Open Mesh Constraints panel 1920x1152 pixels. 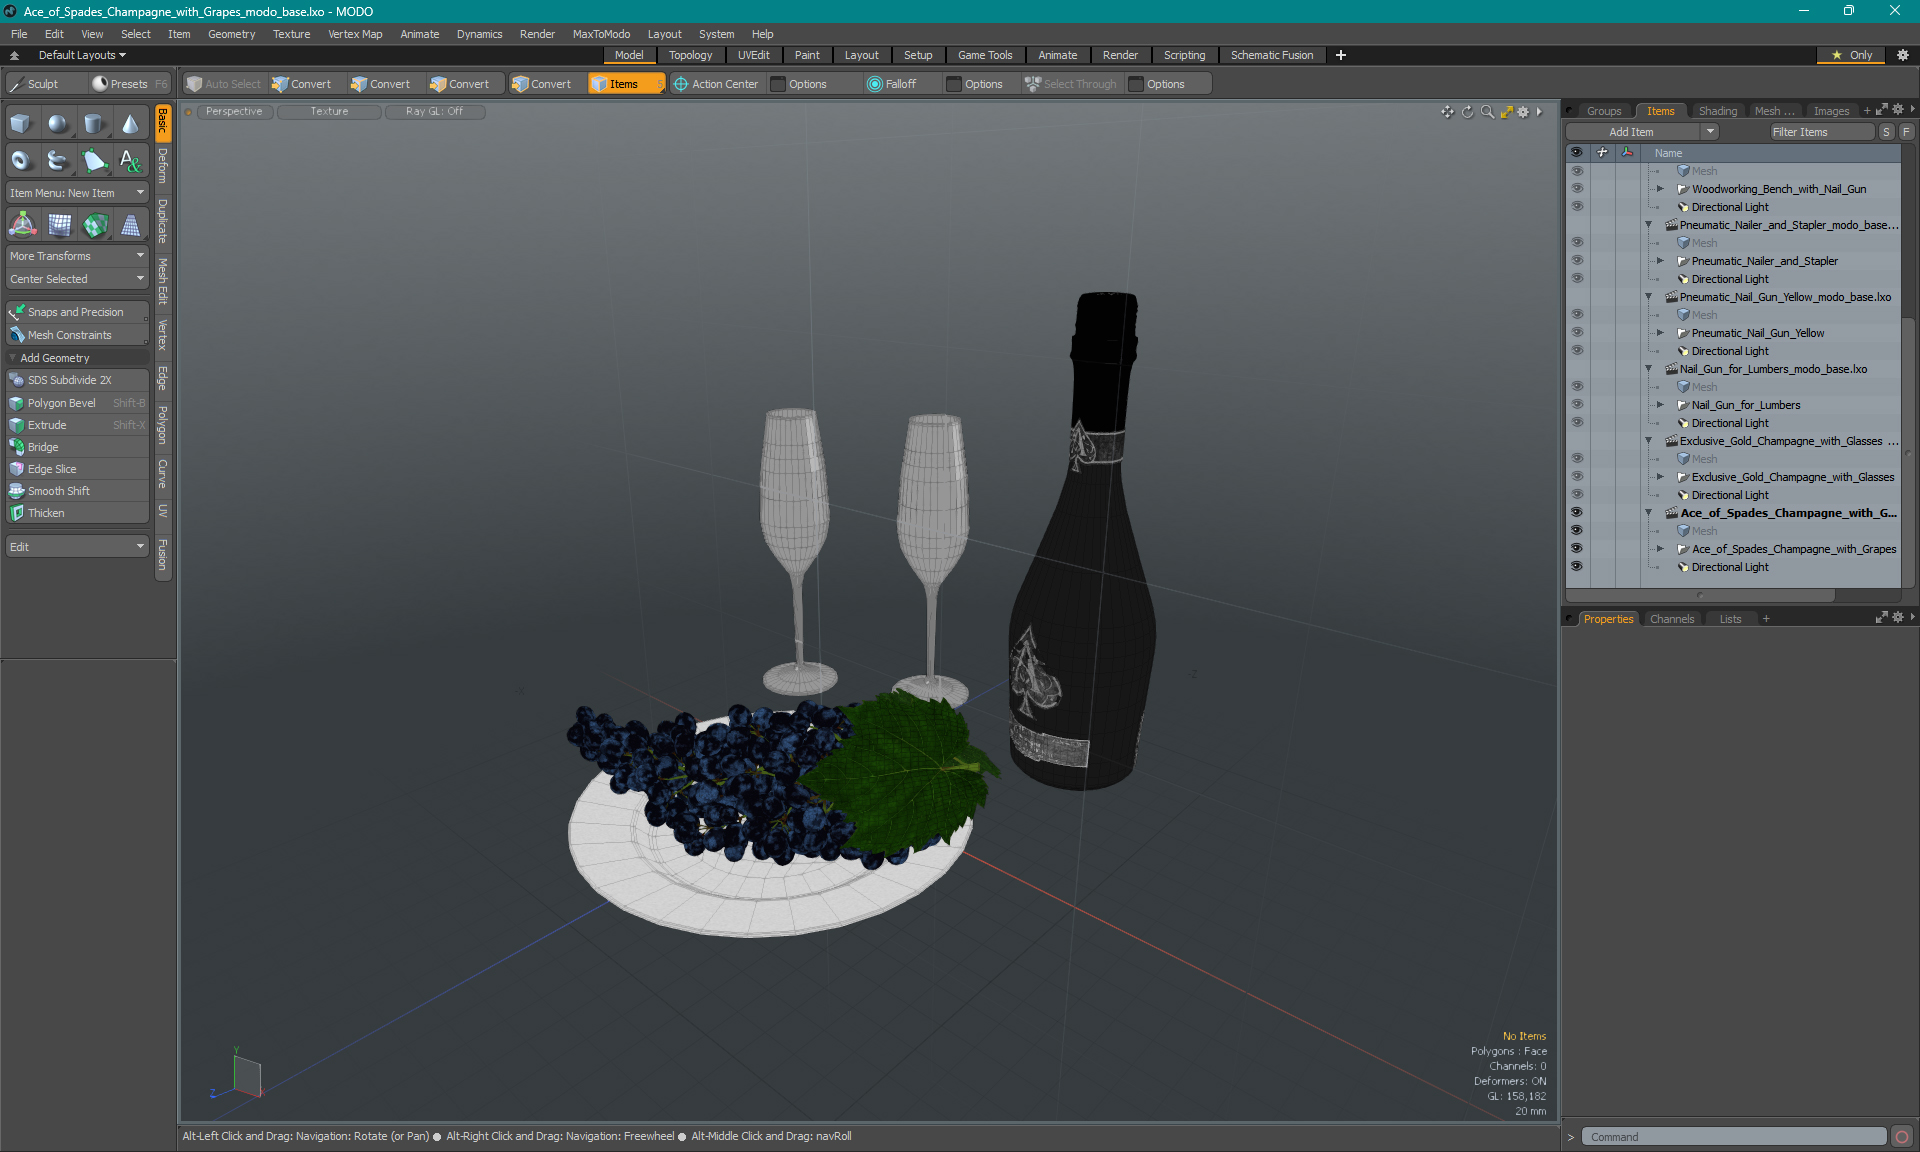77,335
